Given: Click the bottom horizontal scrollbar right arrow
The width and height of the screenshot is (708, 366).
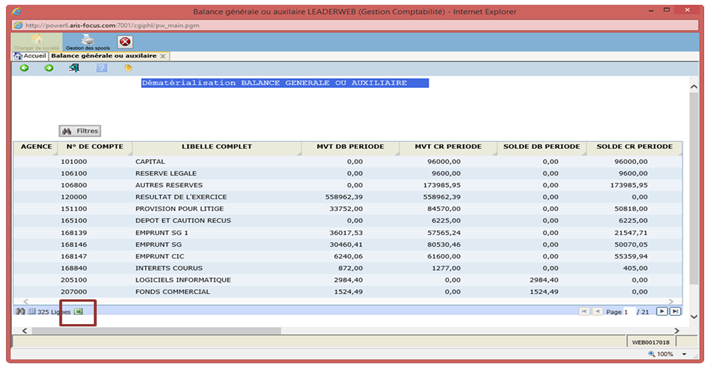Looking at the screenshot, I should pos(676,331).
